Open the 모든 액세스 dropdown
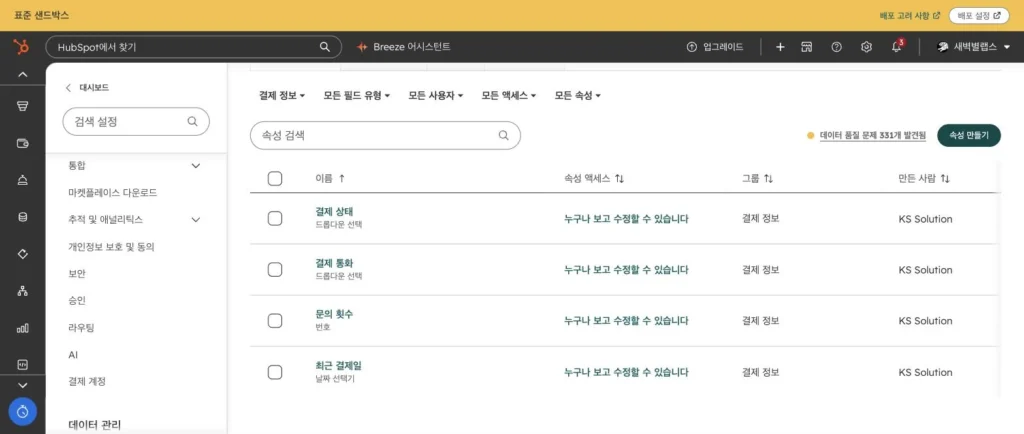This screenshot has width=1024, height=434. pos(509,96)
